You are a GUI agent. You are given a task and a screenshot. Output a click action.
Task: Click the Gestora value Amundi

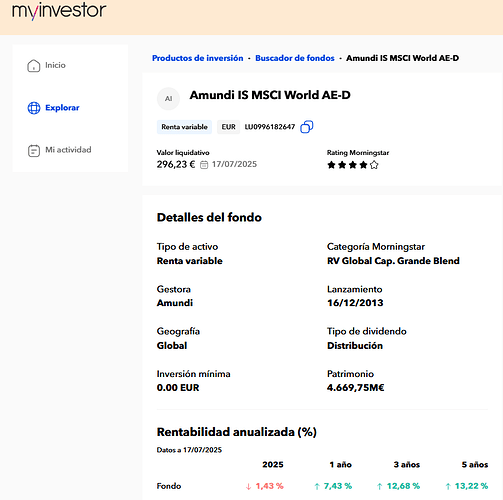coord(175,303)
